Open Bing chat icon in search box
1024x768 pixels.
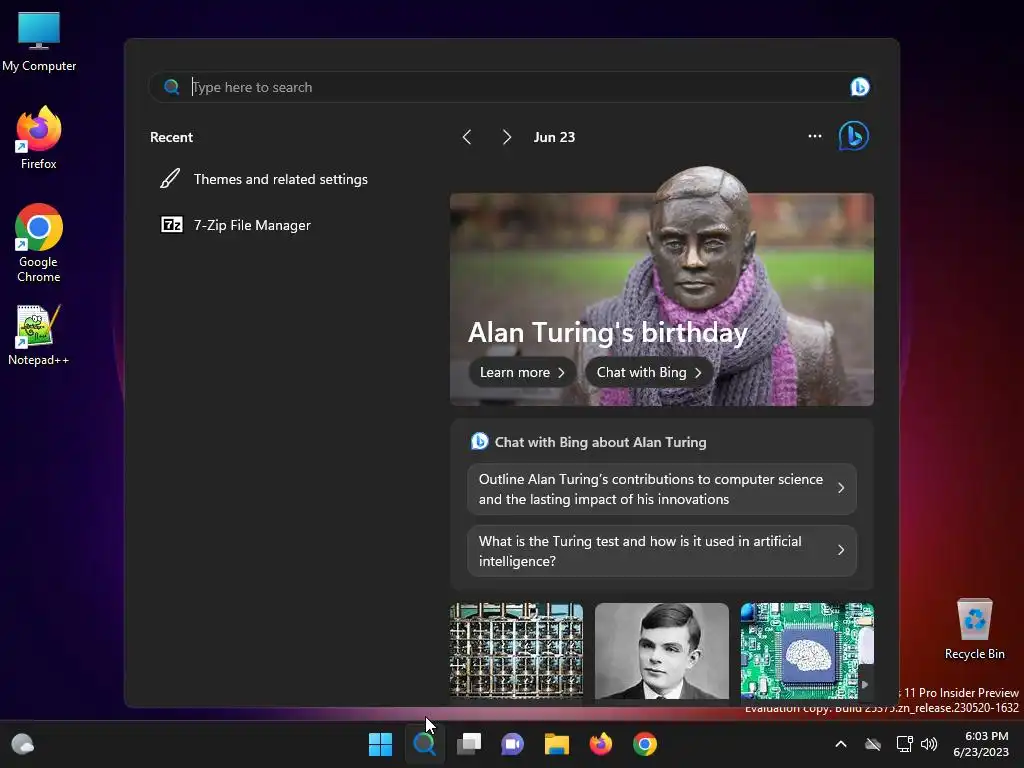[859, 87]
